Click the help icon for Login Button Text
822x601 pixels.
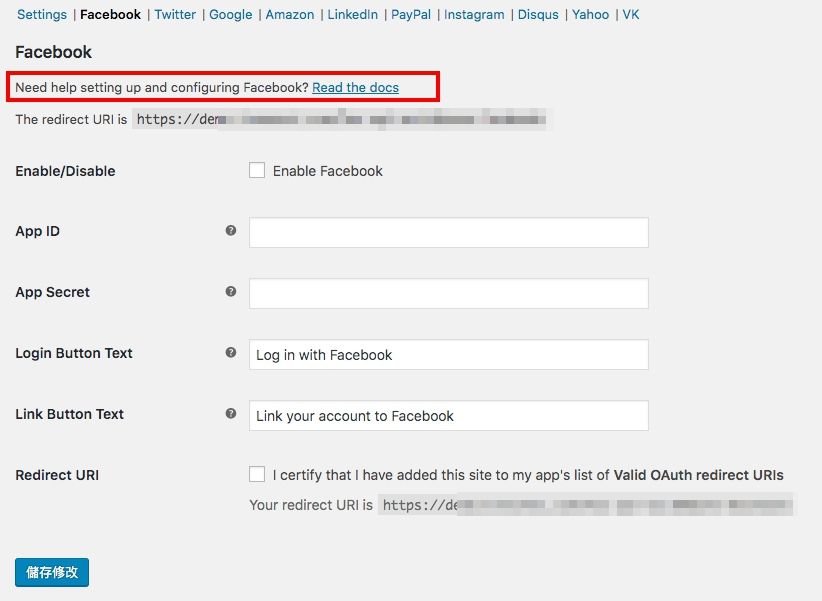(231, 353)
